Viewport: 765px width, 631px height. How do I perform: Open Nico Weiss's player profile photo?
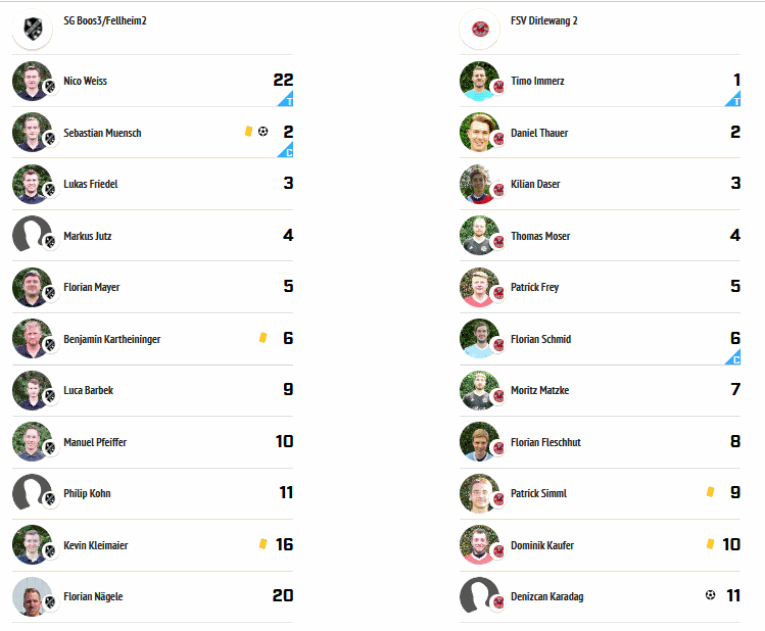tap(32, 81)
